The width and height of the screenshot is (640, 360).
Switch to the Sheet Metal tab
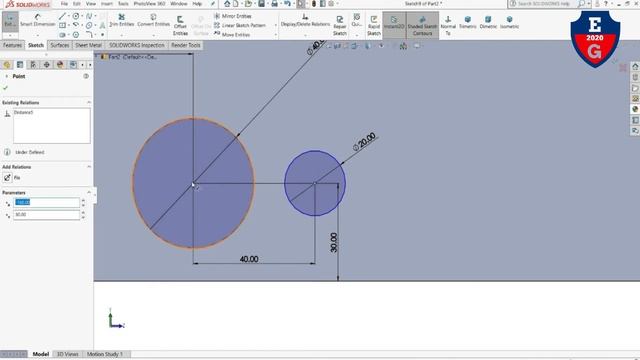pyautogui.click(x=88, y=45)
